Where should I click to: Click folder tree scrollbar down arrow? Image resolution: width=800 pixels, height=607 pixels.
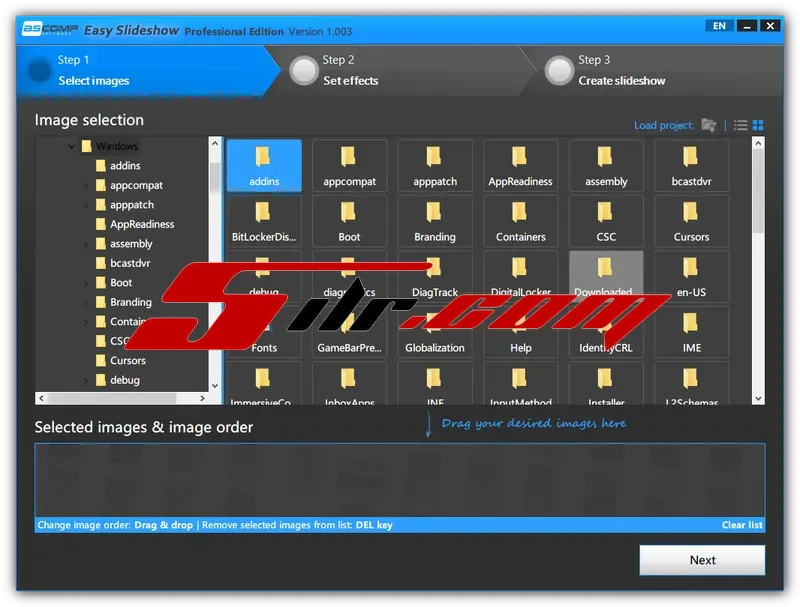(215, 386)
